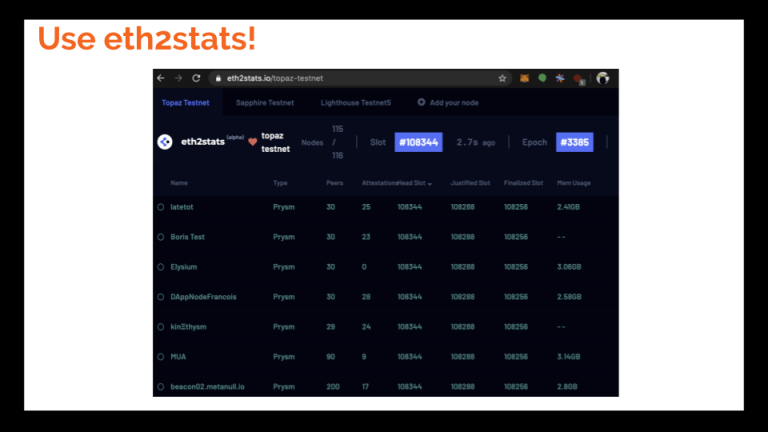
Task: Click the lock icon in address bar
Action: point(218,78)
